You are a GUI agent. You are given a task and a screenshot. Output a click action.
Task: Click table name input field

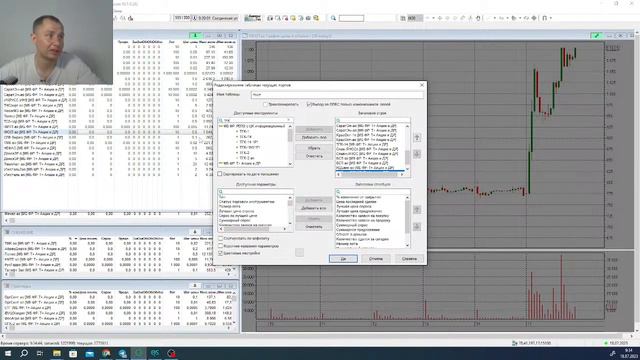(337, 95)
